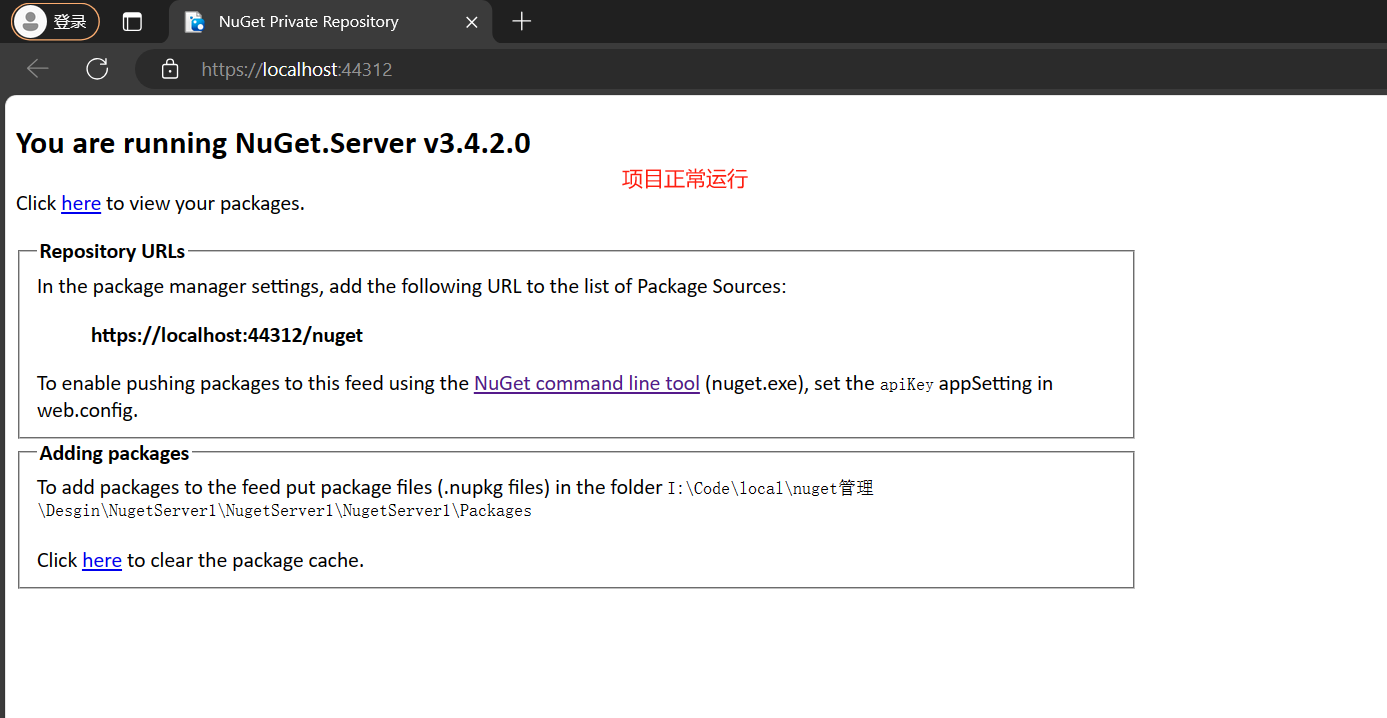
Task: Open the NuGet command line tool link
Action: (587, 383)
